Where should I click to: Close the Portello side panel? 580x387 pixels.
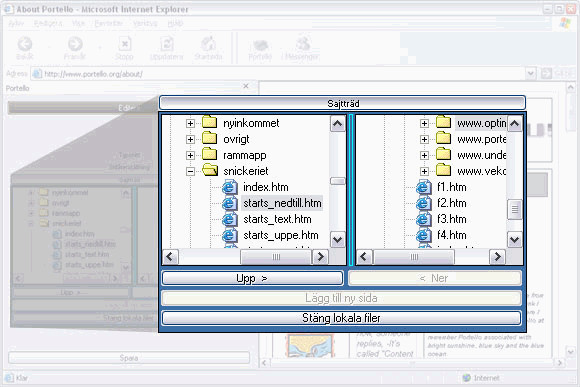(x=246, y=86)
